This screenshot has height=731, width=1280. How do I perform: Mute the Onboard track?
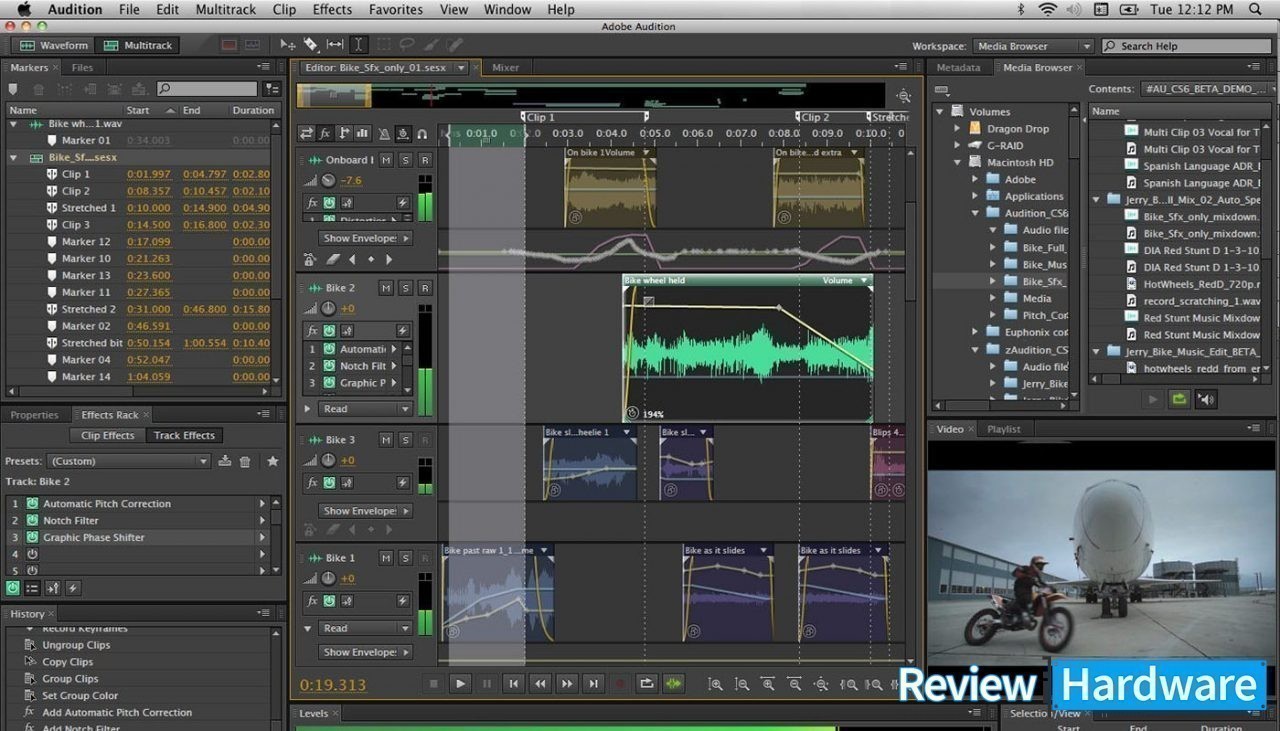tap(386, 160)
